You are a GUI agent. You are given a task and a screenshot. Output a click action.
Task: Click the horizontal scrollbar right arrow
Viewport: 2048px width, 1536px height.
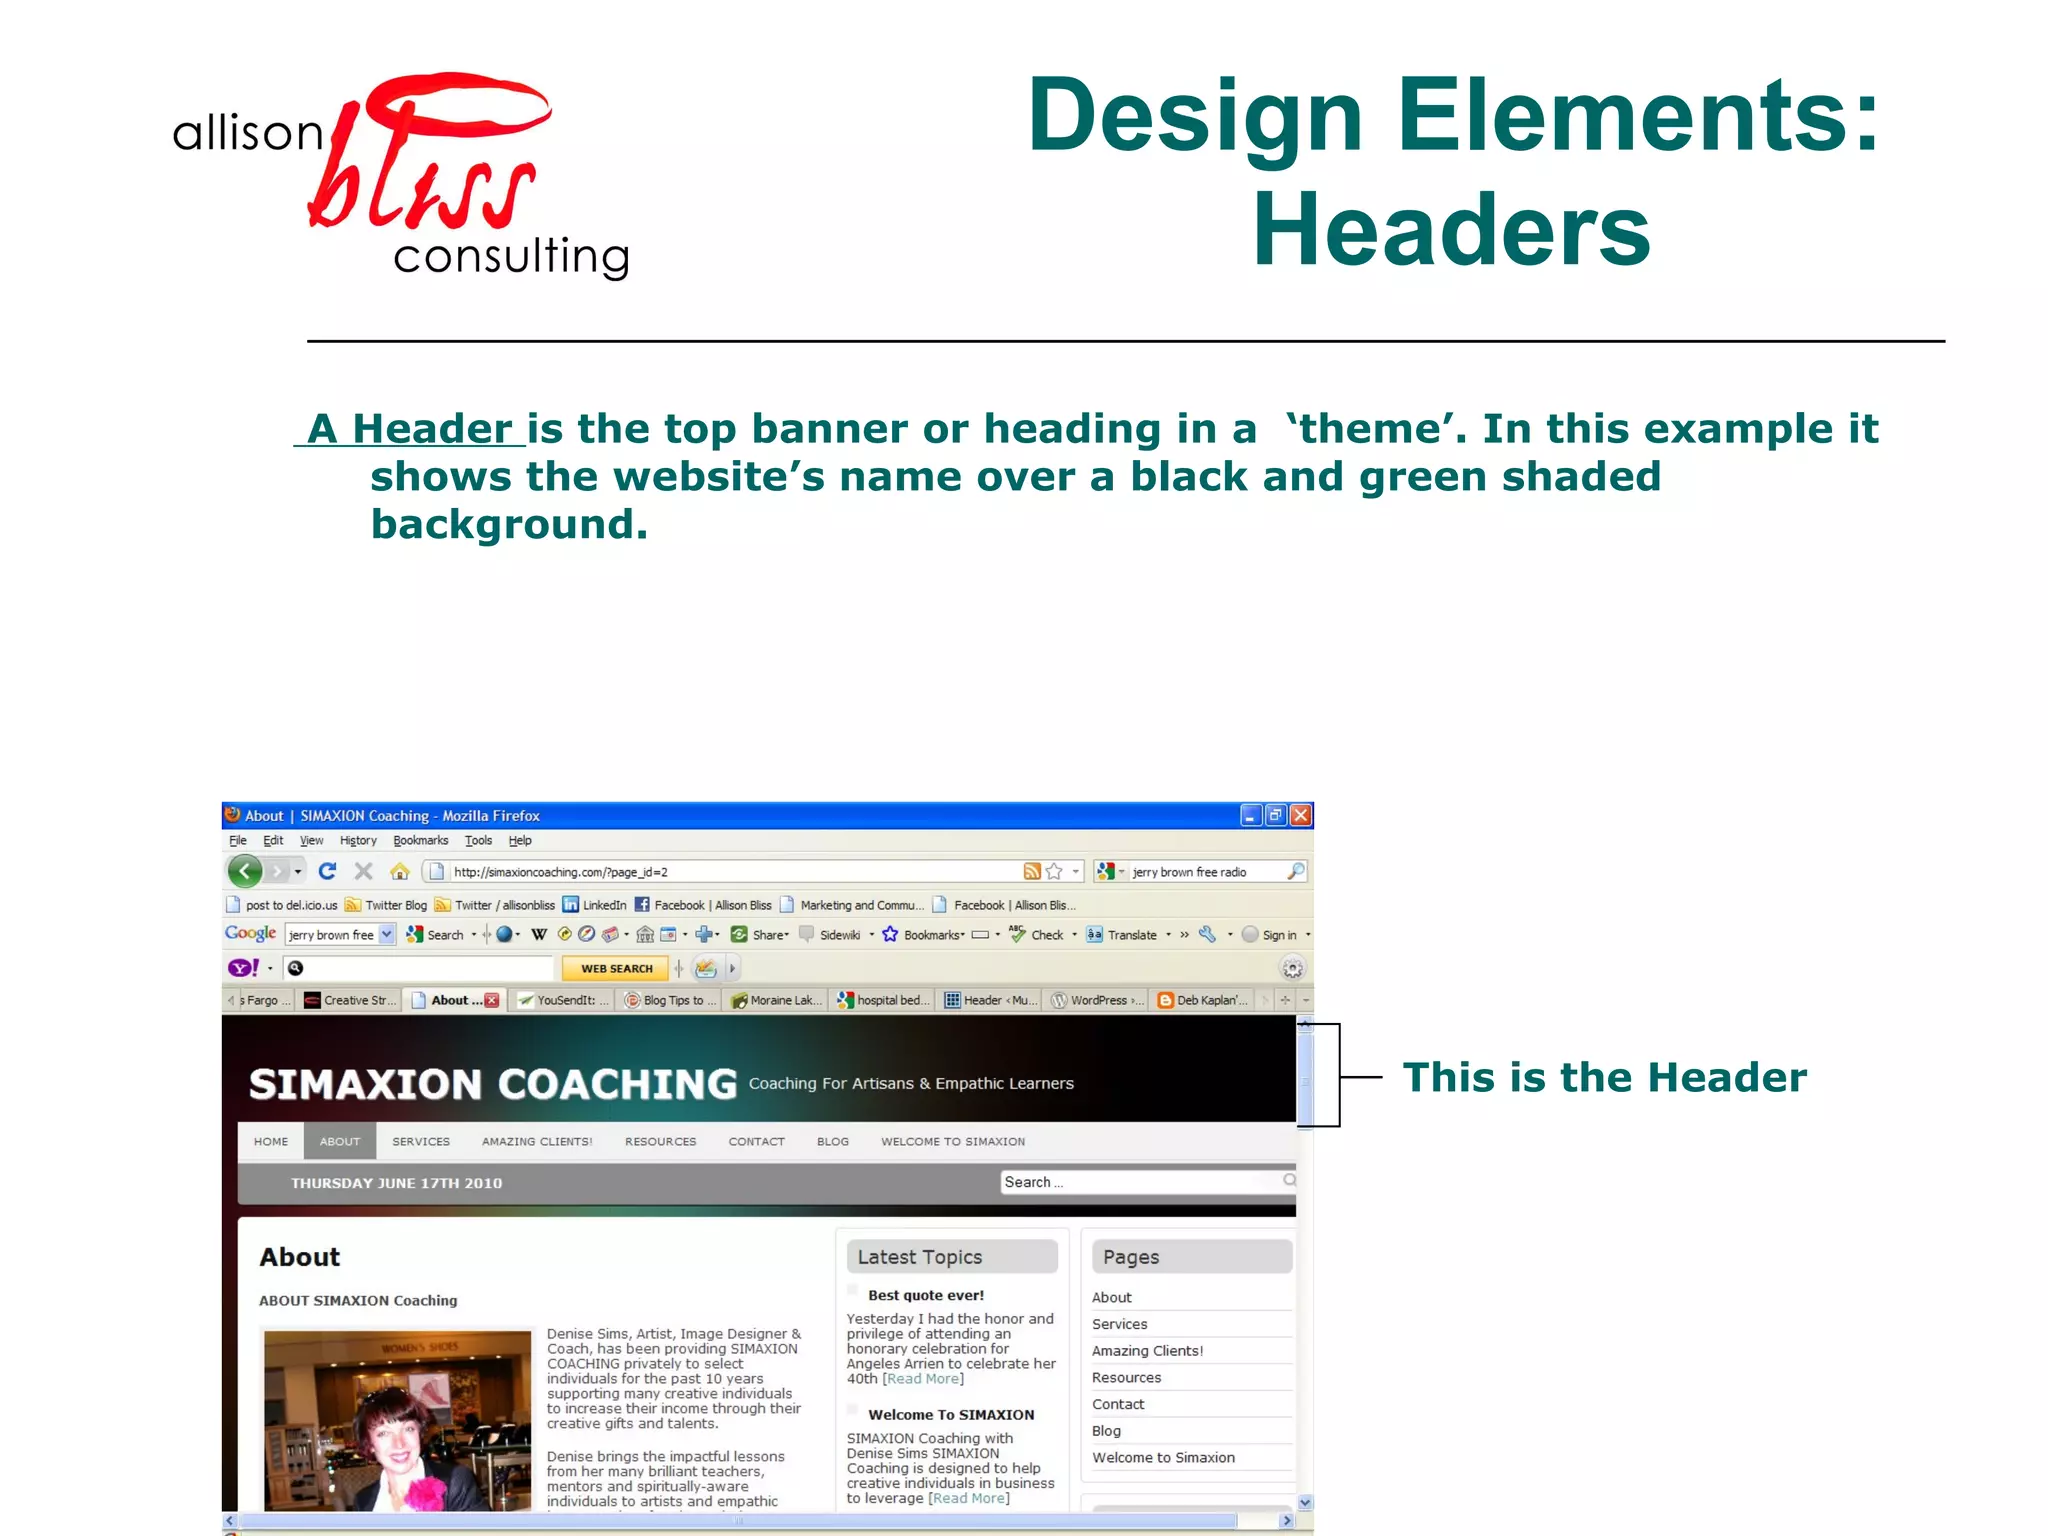click(x=1286, y=1520)
